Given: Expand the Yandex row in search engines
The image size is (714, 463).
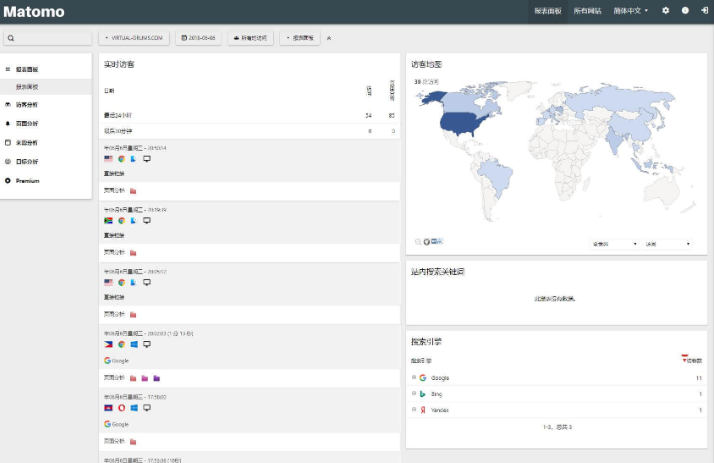Looking at the screenshot, I should (x=414, y=409).
